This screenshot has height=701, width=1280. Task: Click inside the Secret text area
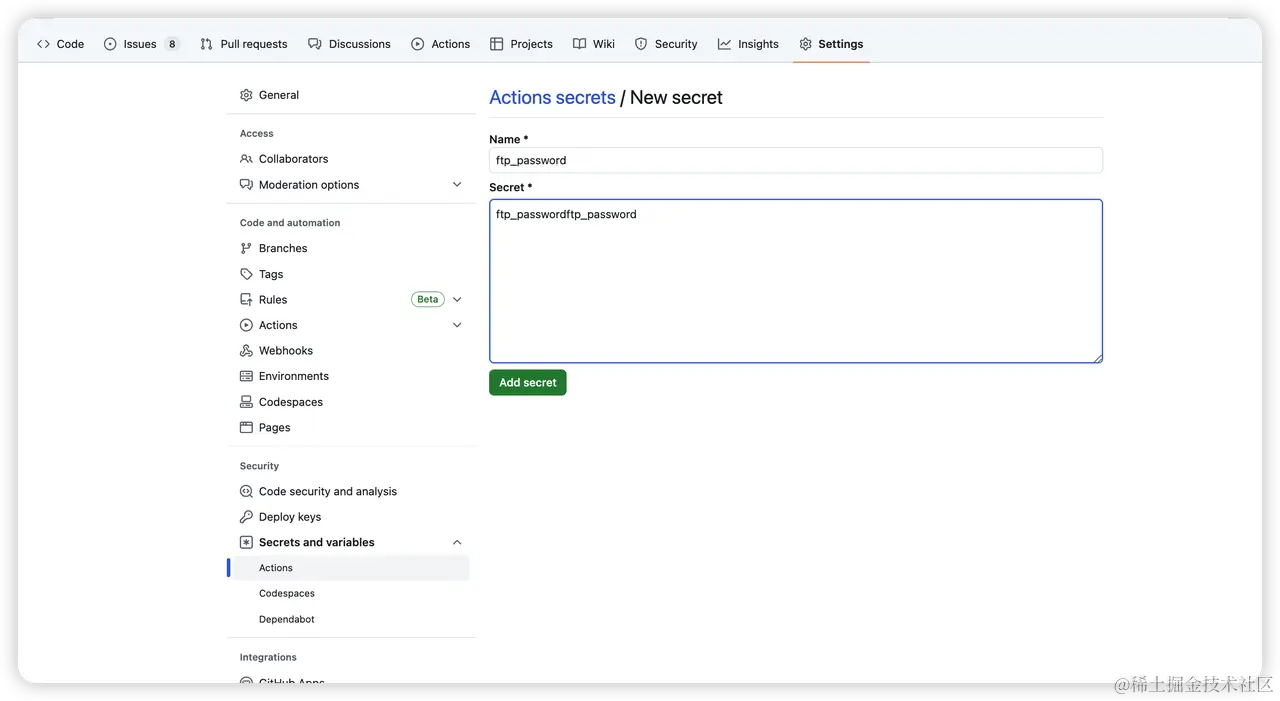(796, 281)
